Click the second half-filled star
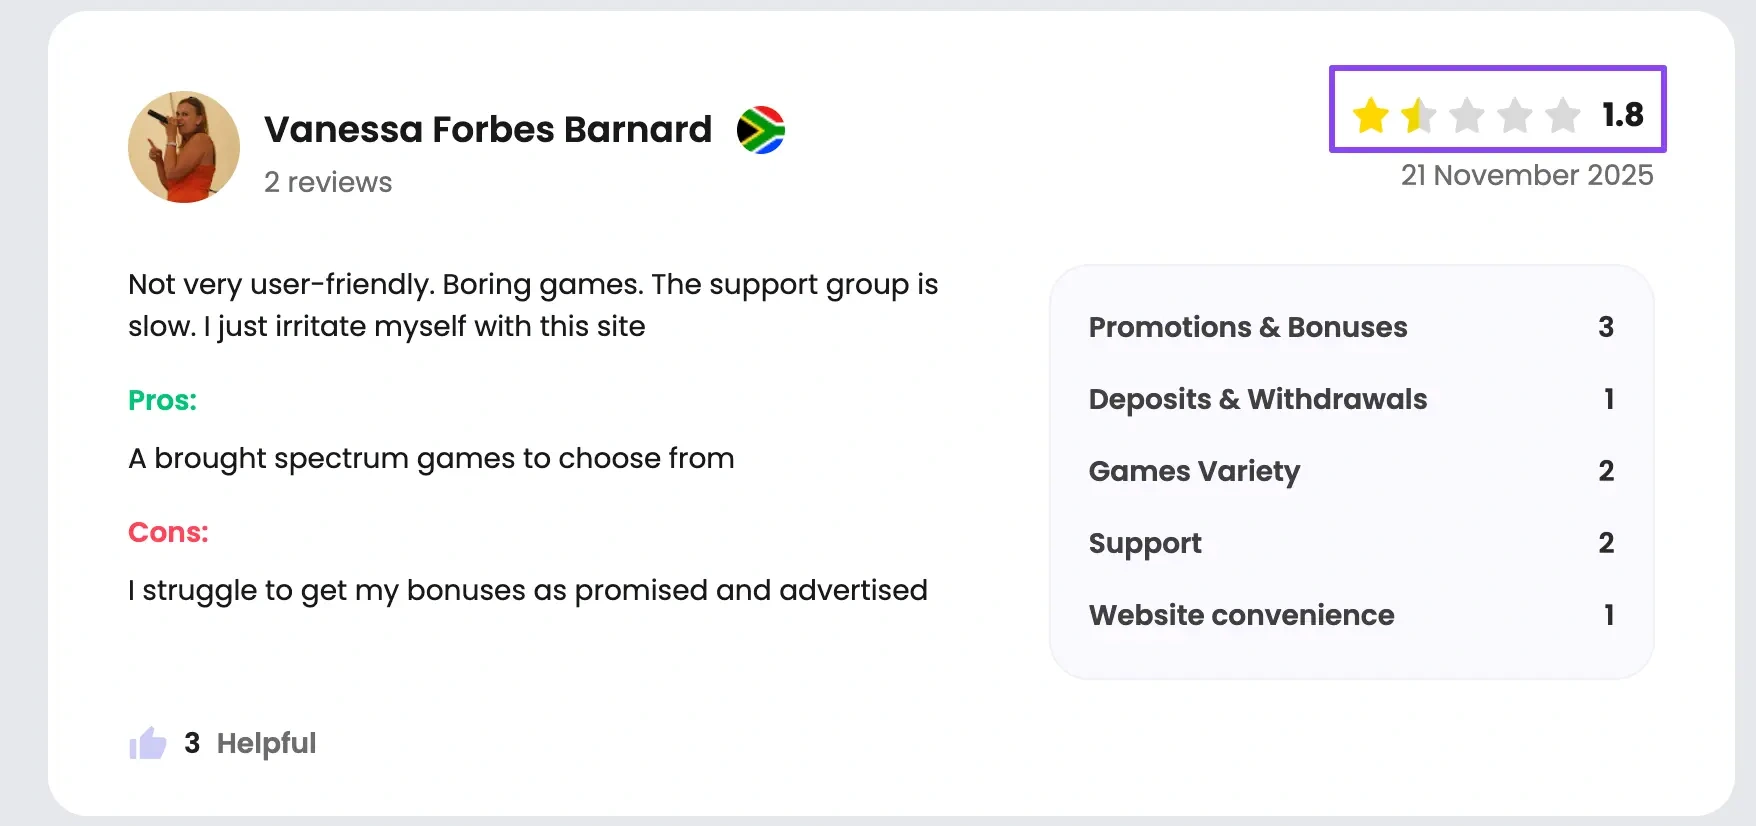 [x=1418, y=115]
